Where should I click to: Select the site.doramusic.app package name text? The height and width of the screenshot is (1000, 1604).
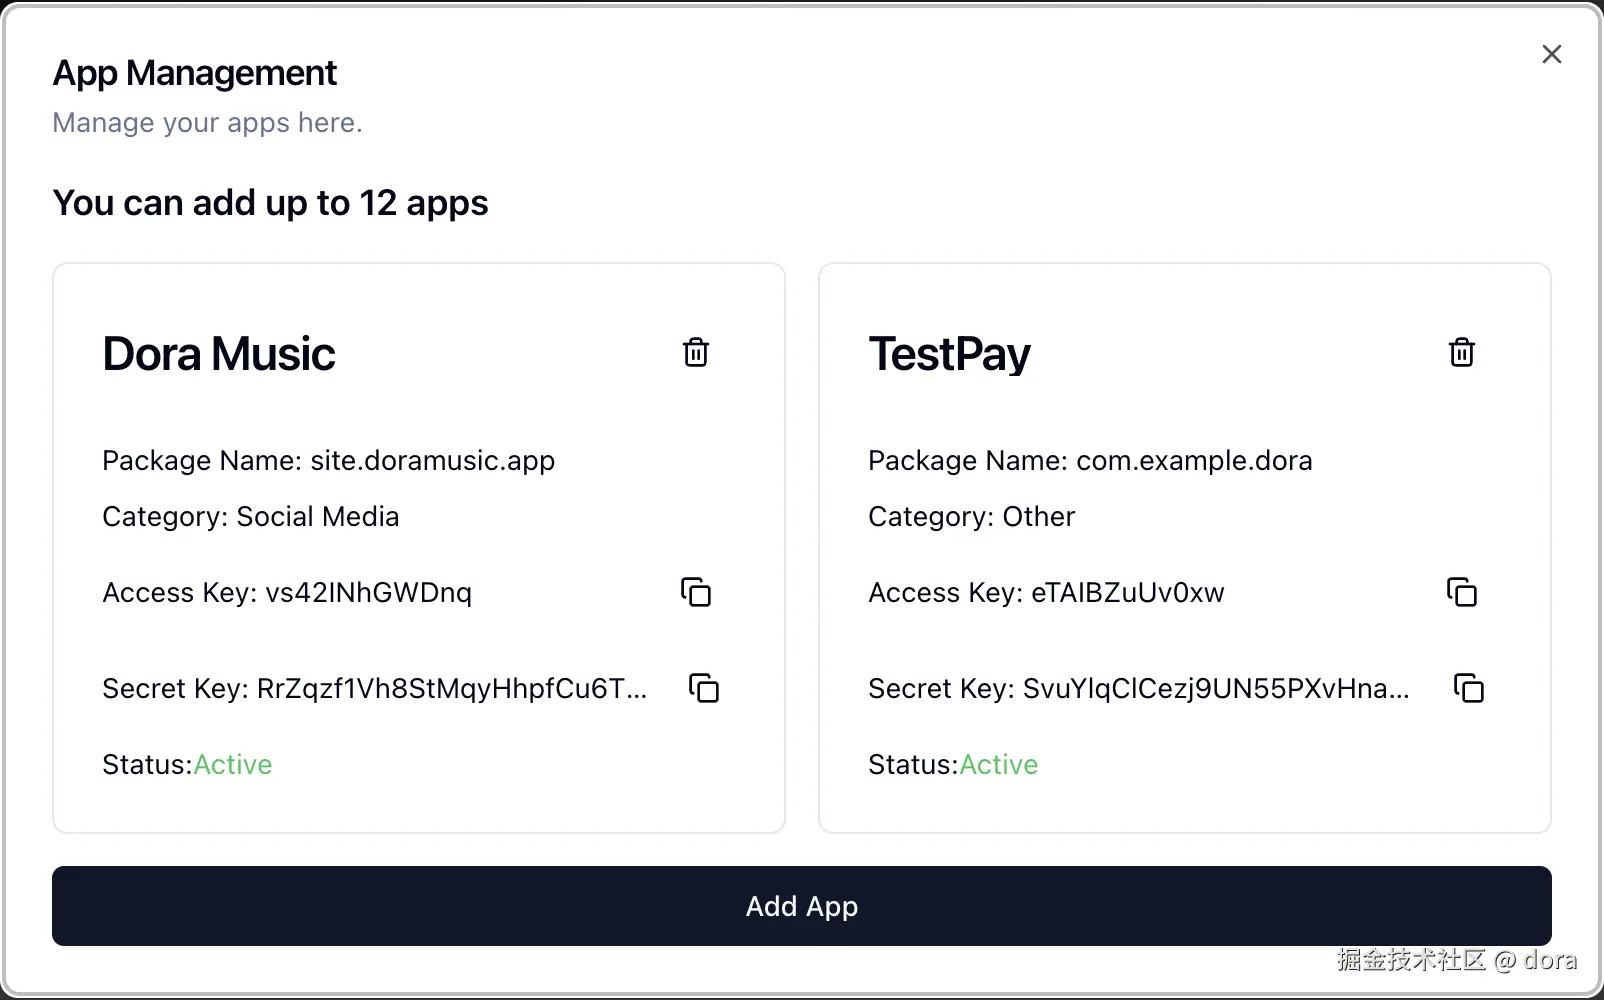click(432, 461)
